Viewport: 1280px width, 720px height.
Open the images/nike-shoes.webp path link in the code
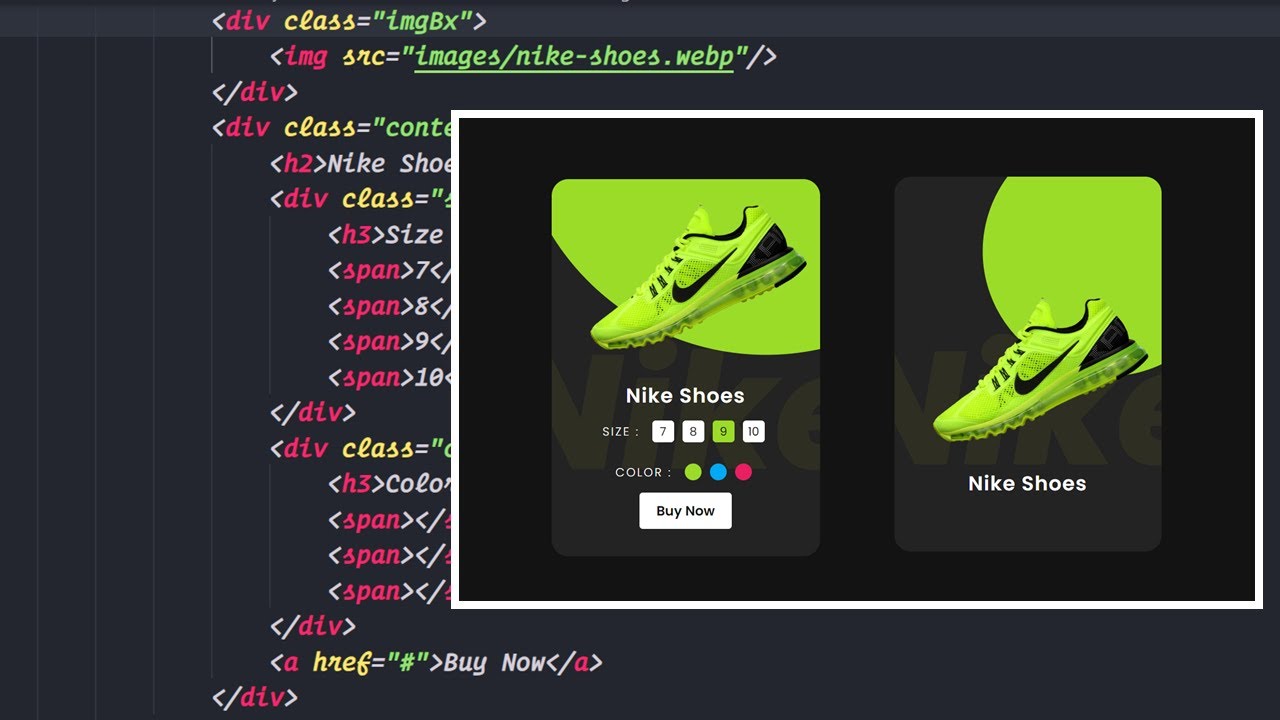(575, 57)
